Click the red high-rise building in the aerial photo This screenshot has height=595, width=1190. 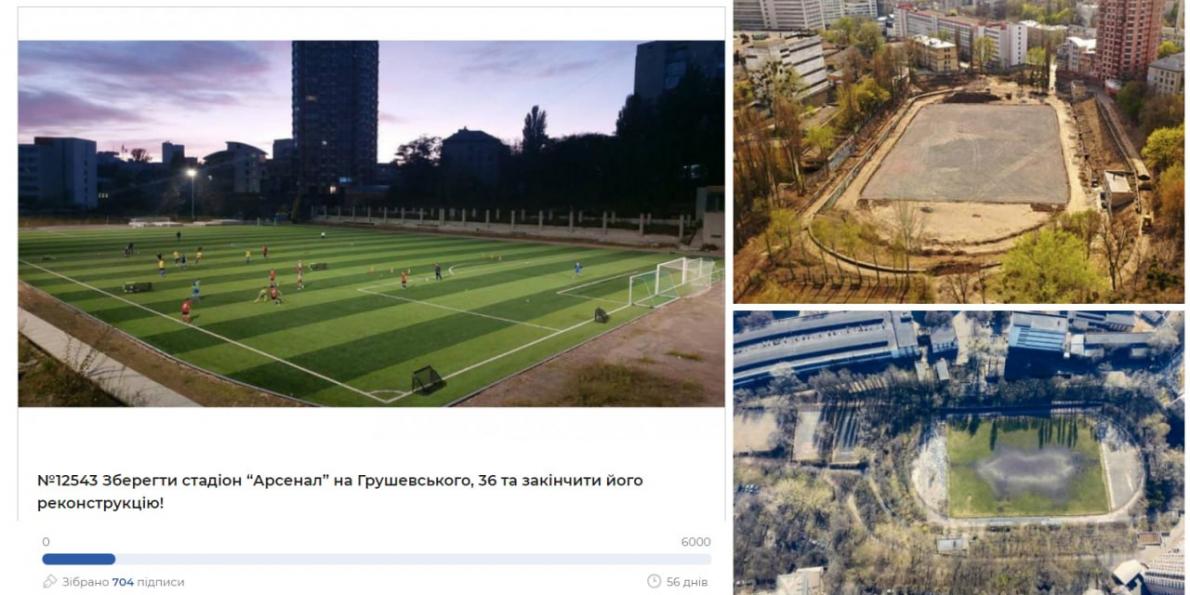[x=1129, y=38]
